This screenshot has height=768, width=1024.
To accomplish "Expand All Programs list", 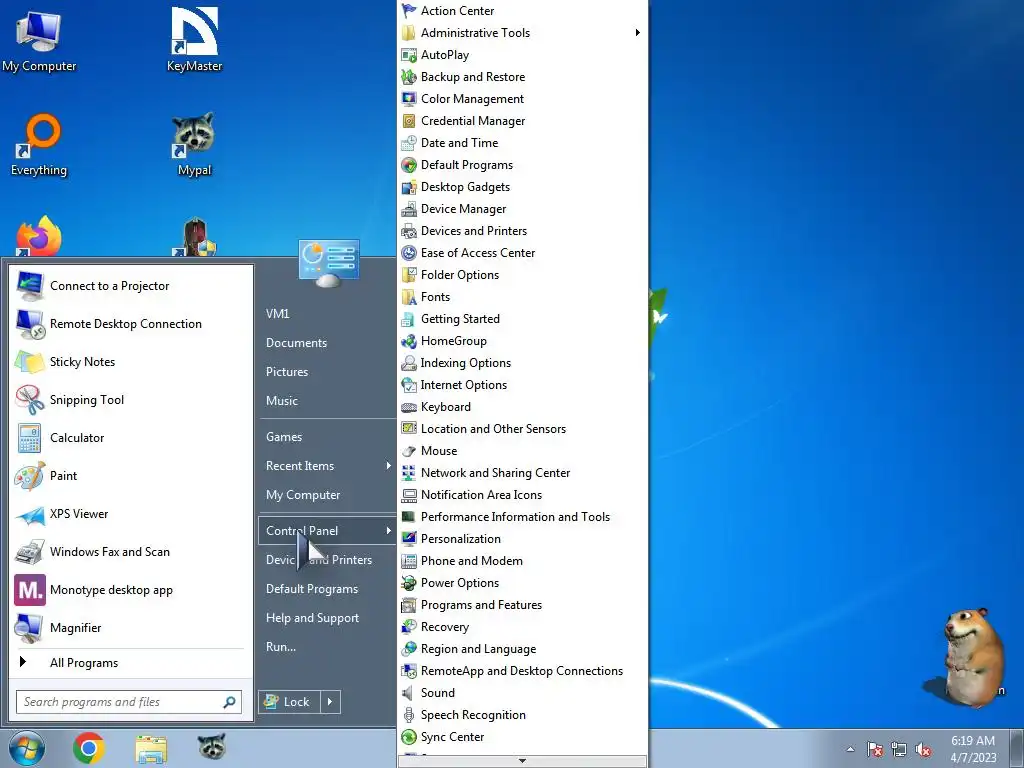I will click(x=131, y=663).
